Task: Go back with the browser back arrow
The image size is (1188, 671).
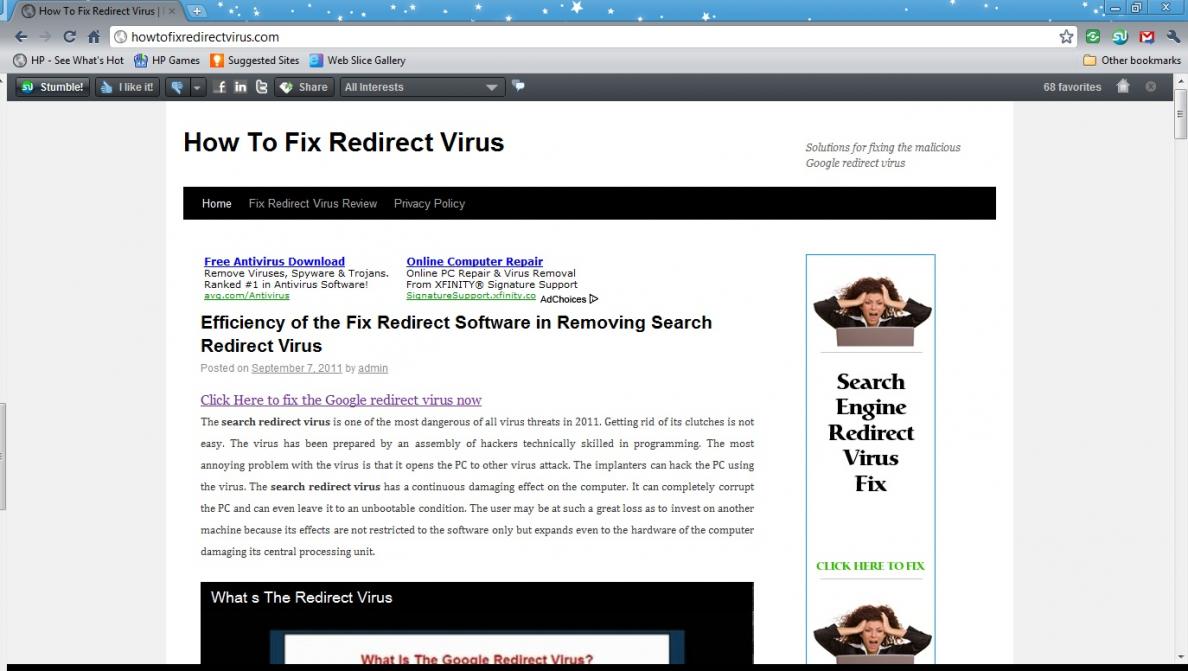Action: pyautogui.click(x=21, y=36)
